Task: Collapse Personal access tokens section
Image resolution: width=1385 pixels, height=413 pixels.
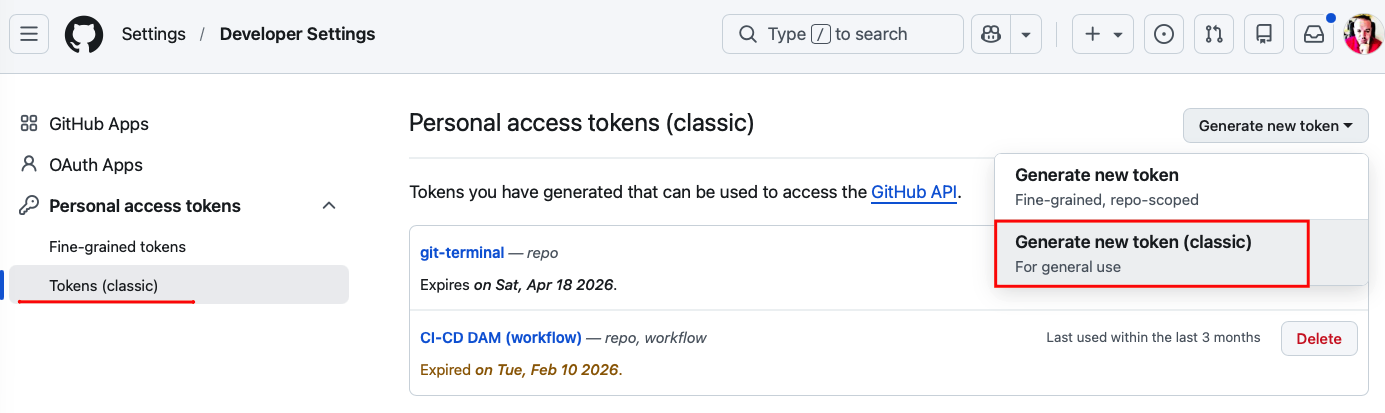Action: 328,206
